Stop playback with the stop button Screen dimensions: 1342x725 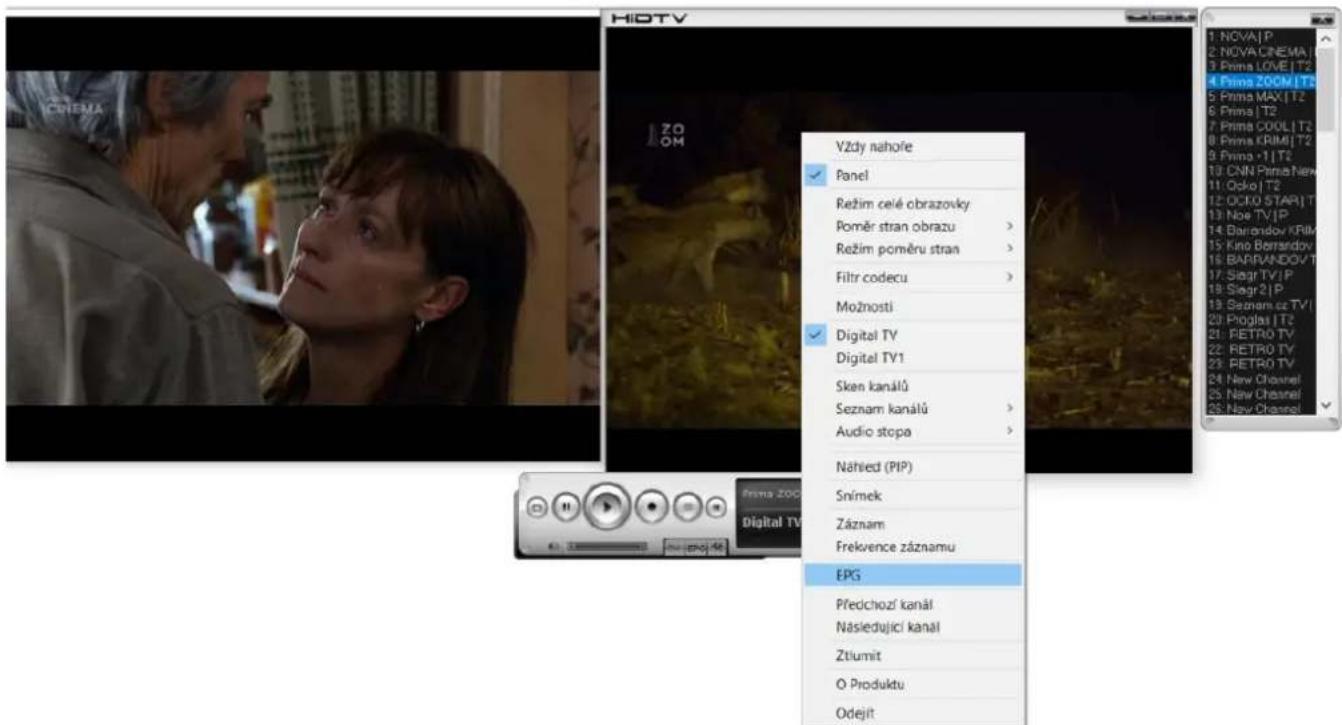pos(686,508)
